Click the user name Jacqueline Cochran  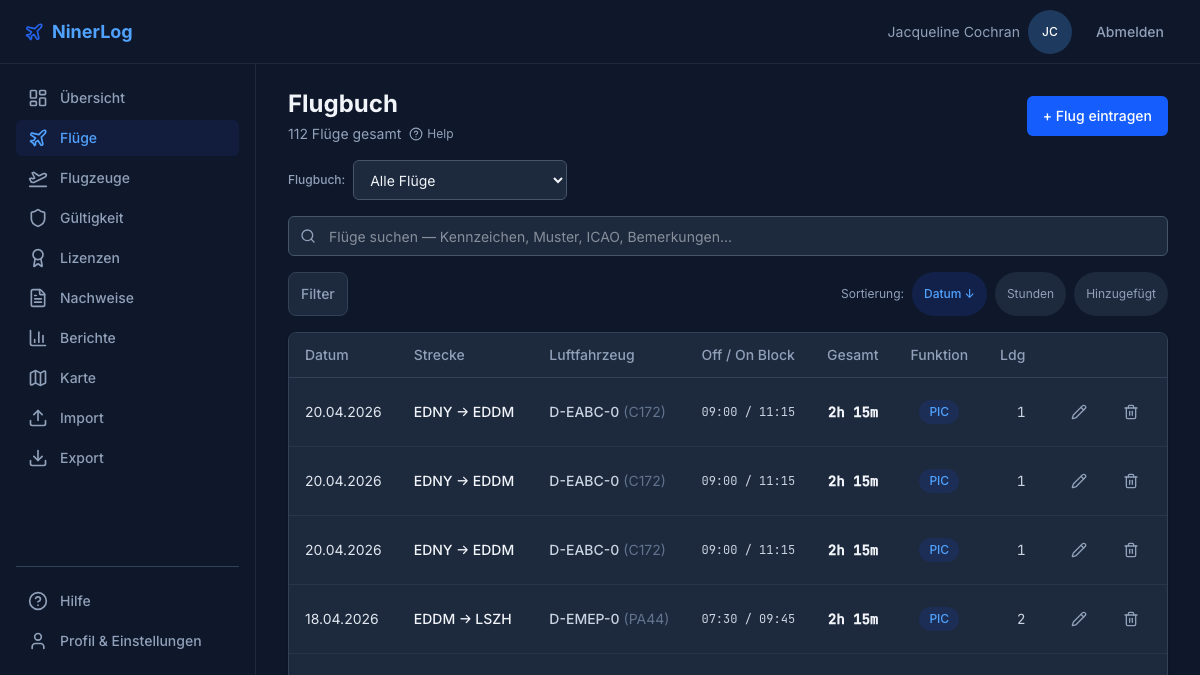(954, 32)
